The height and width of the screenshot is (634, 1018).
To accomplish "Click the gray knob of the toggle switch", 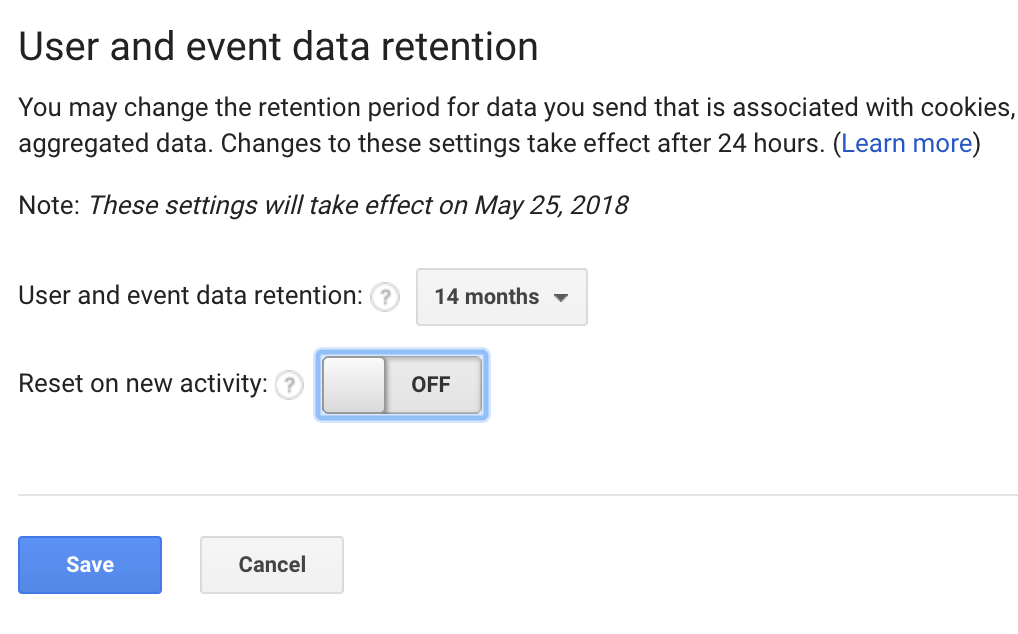I will pos(354,385).
